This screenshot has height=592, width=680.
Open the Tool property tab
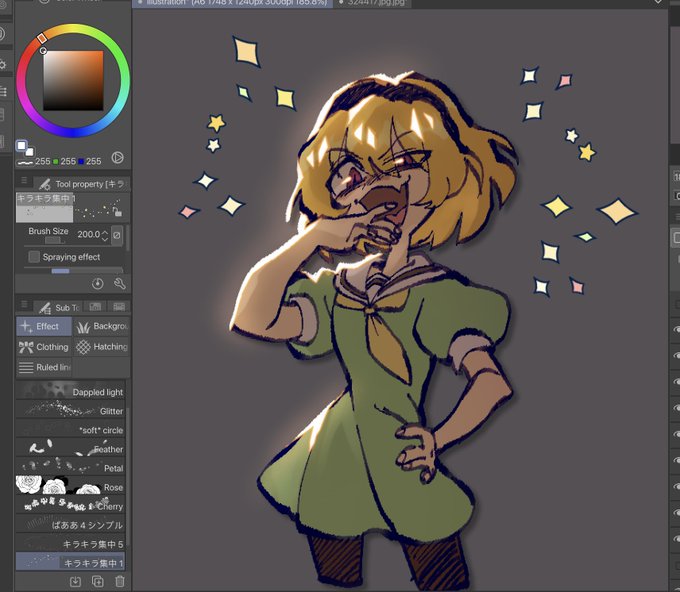(81, 184)
